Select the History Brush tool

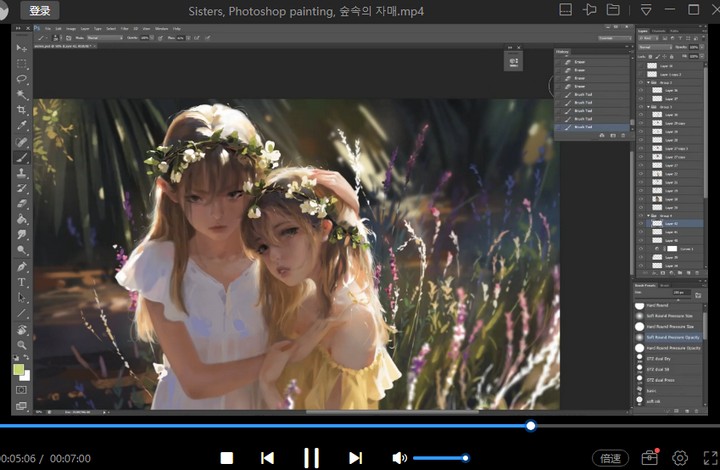pyautogui.click(x=21, y=188)
